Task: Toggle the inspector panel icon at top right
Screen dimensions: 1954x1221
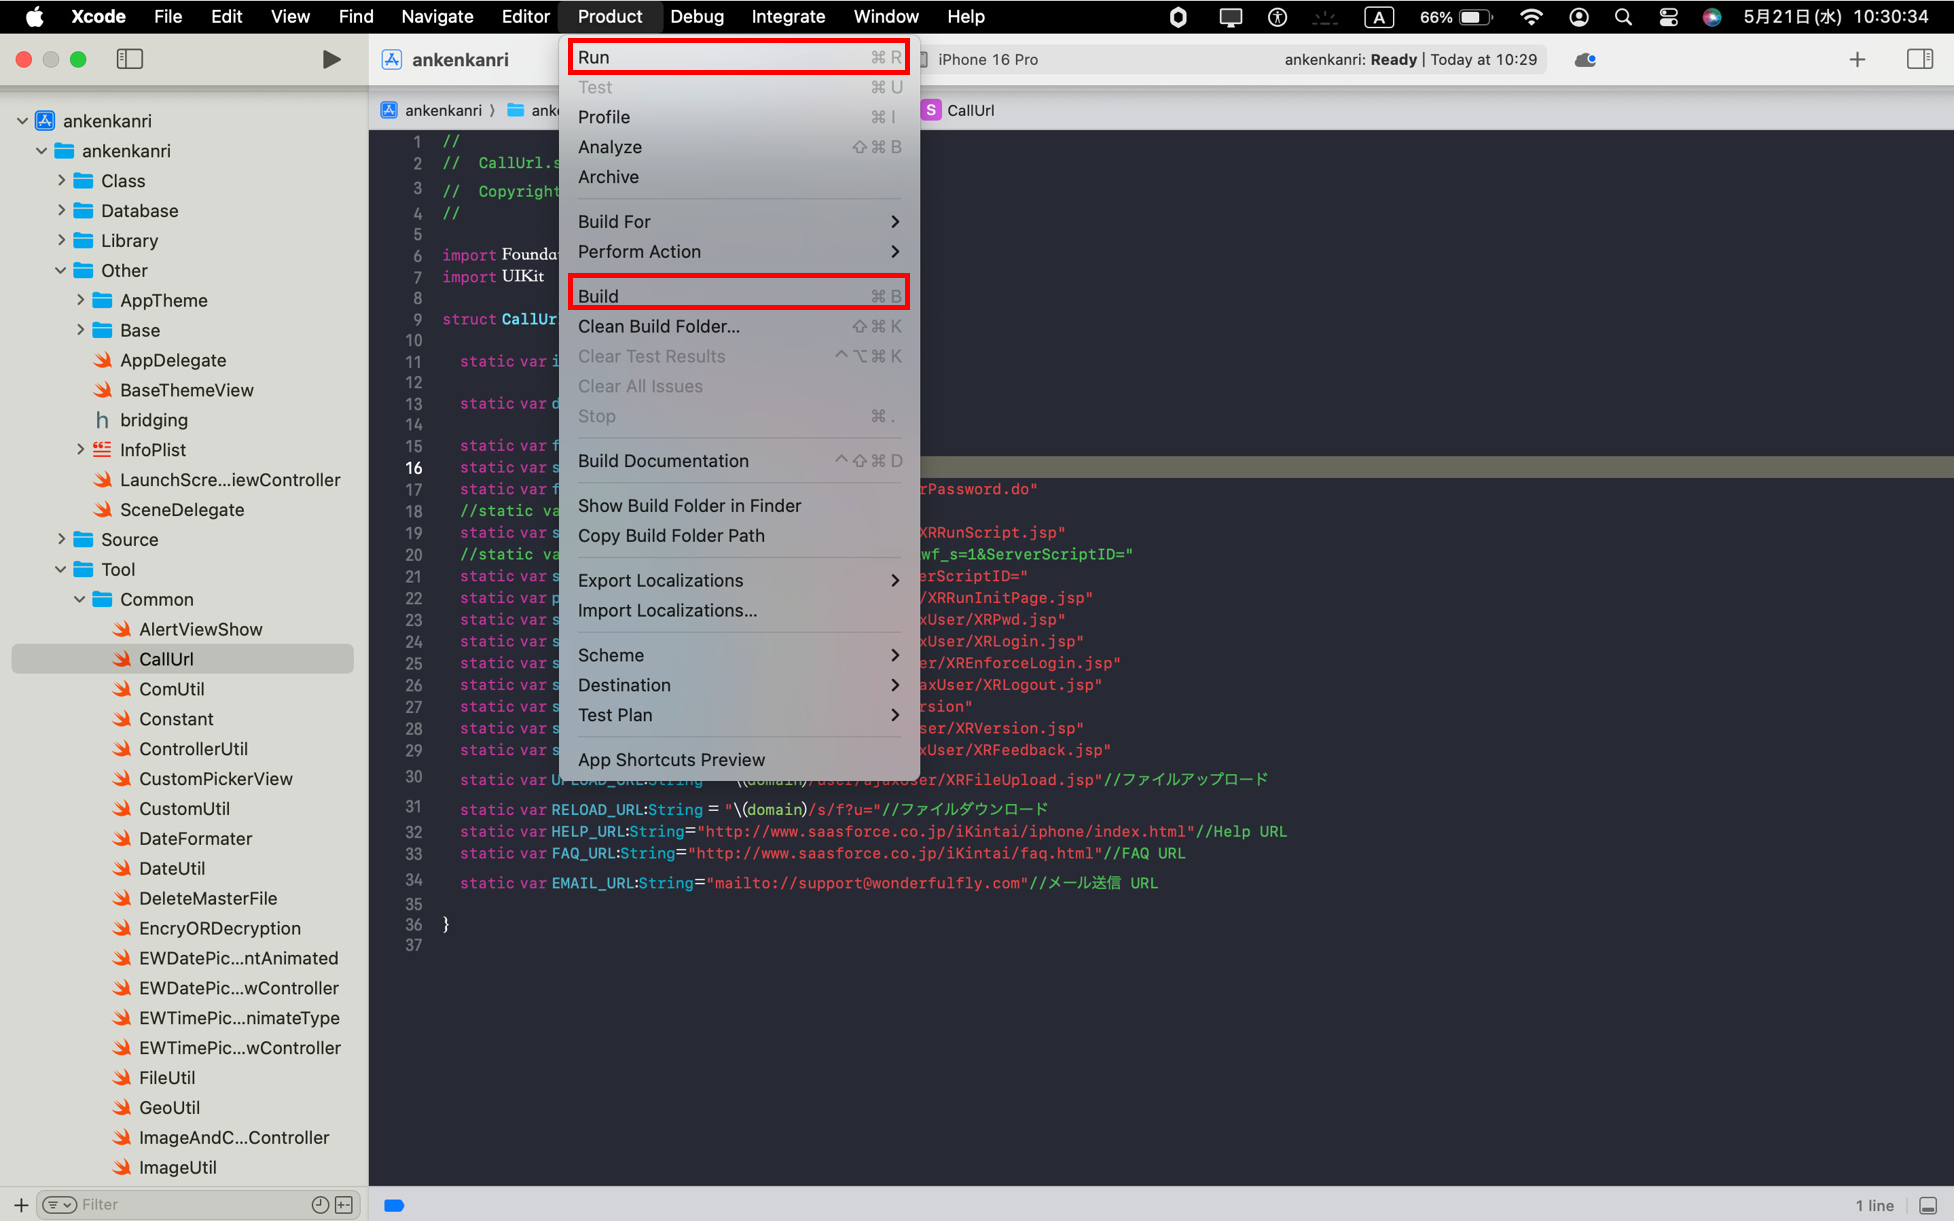Action: [1919, 60]
